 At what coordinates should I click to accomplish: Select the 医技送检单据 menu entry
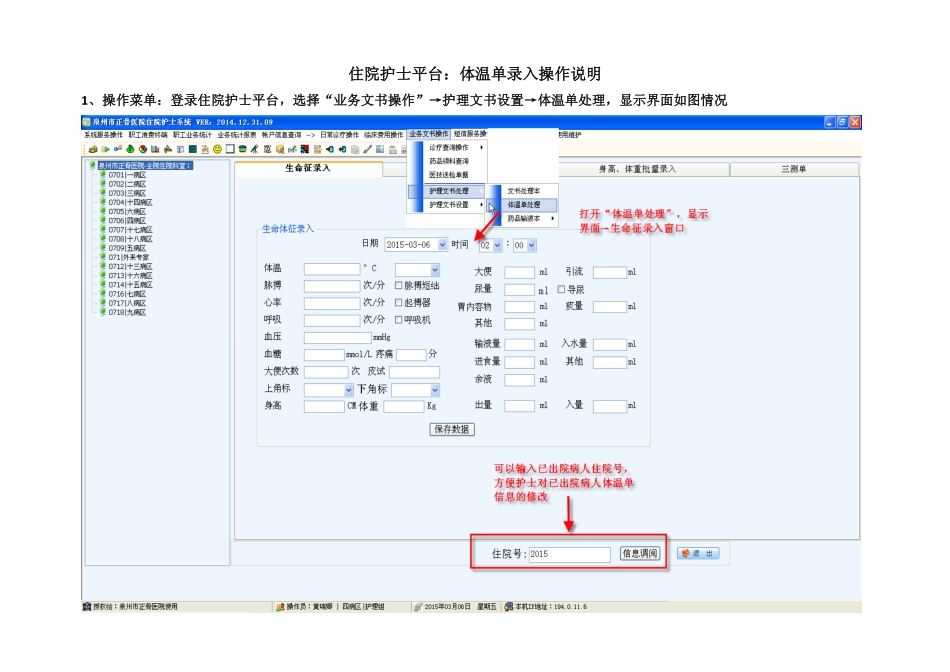(x=449, y=175)
